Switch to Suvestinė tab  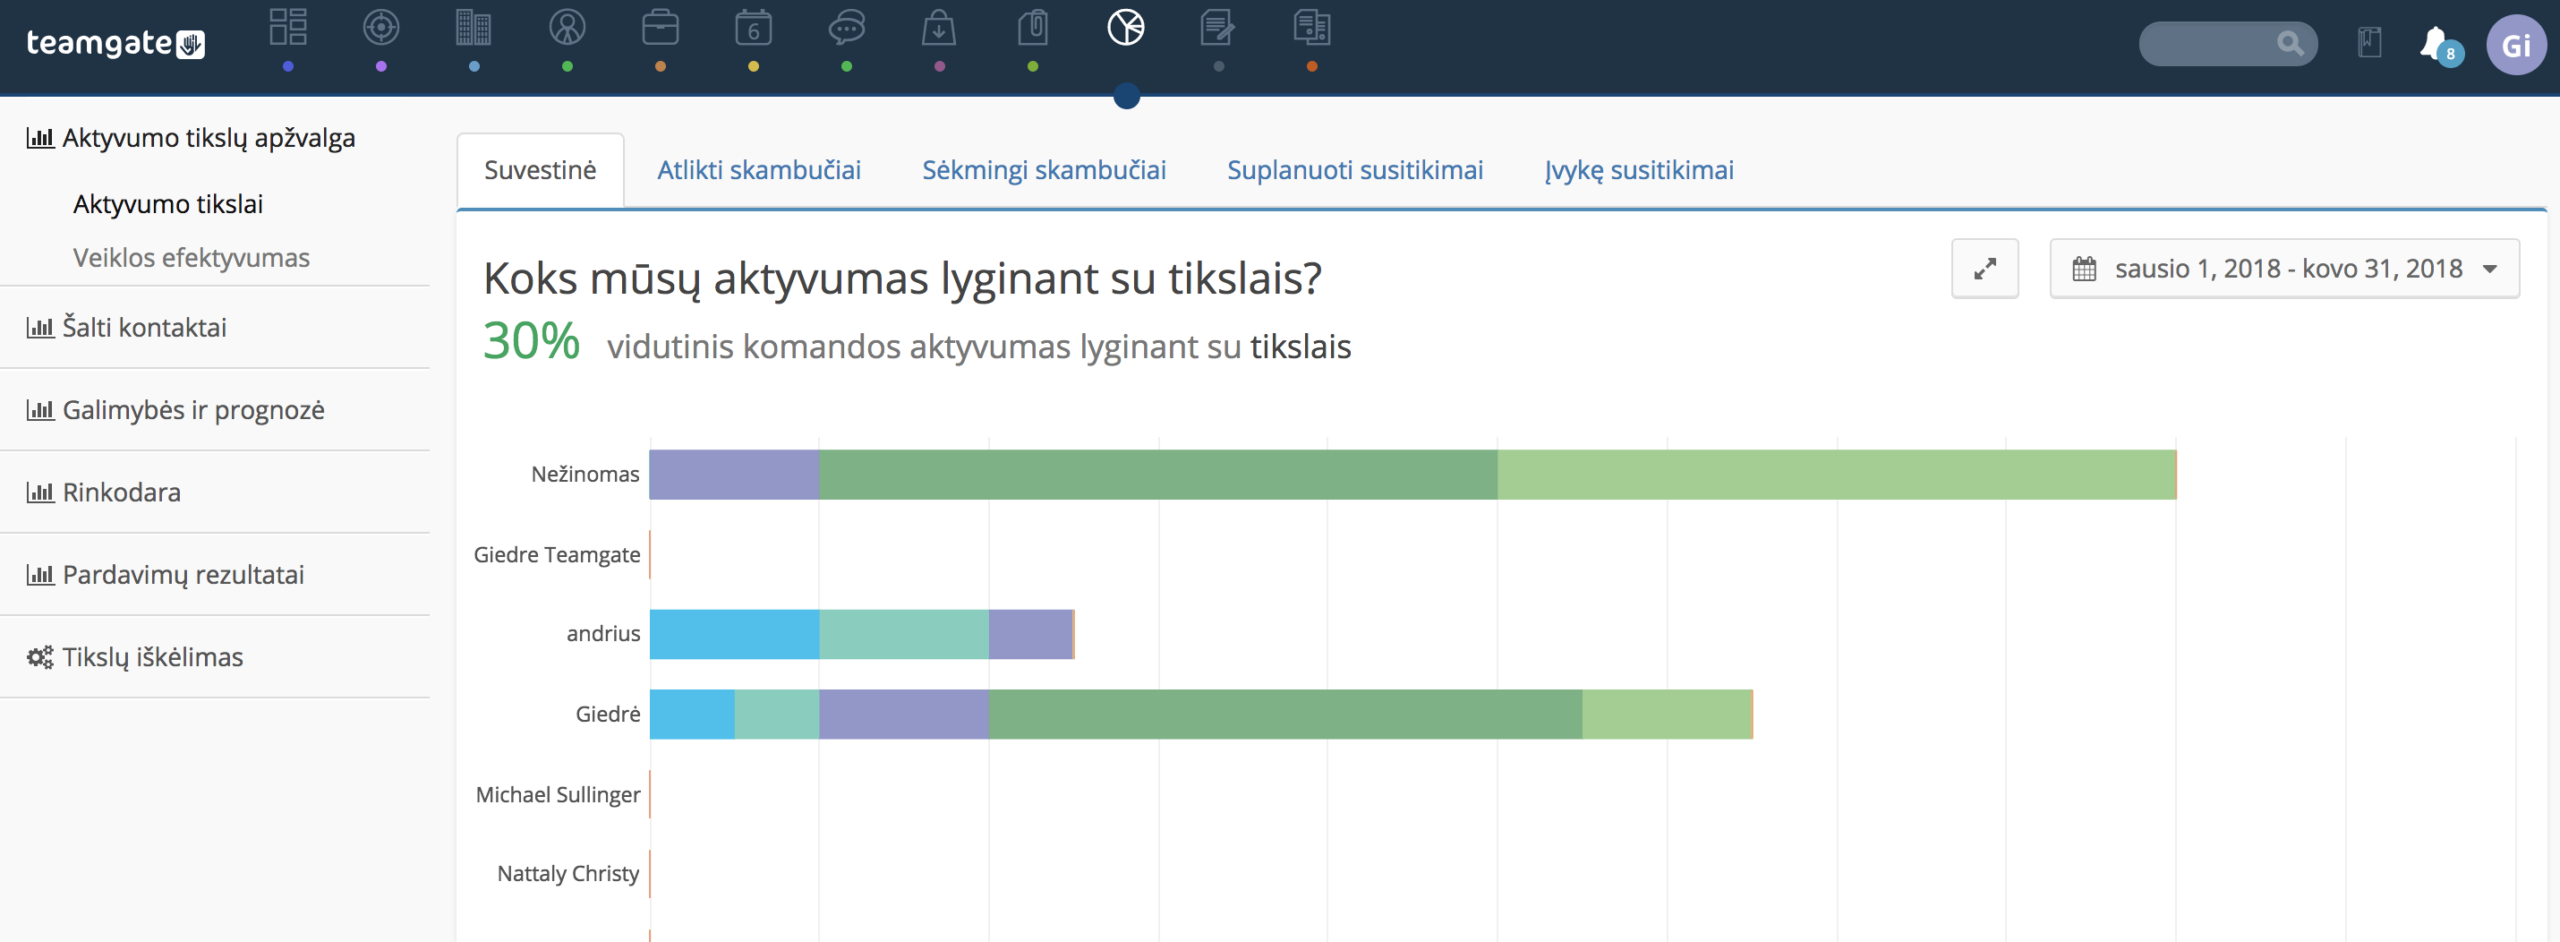[x=540, y=170]
